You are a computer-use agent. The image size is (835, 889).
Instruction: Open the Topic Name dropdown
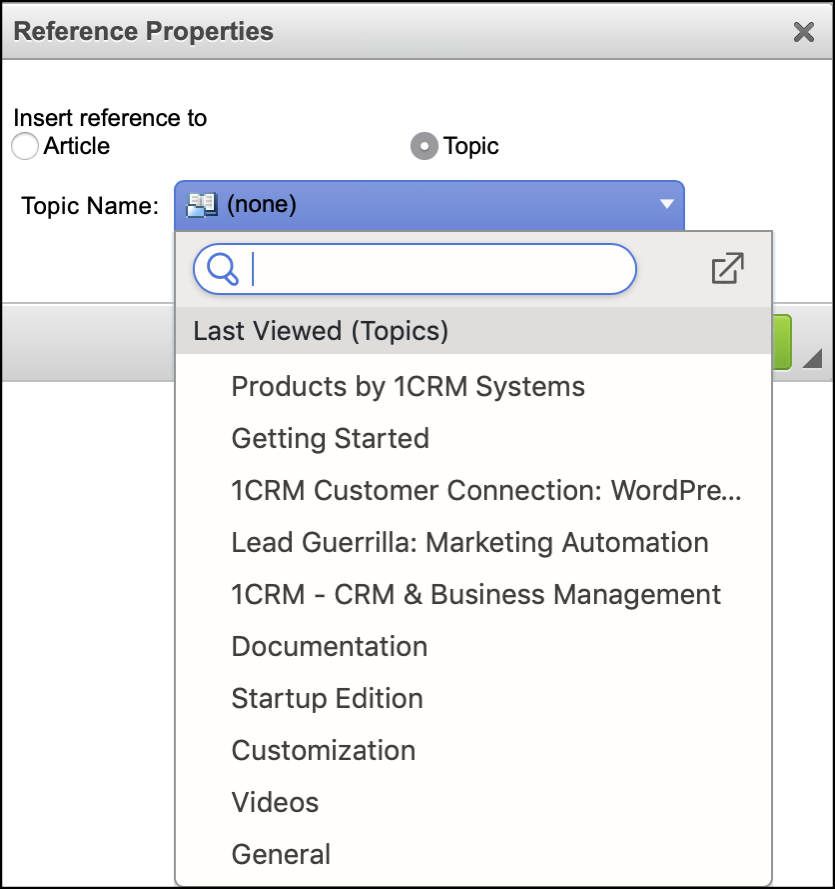[x=429, y=205]
